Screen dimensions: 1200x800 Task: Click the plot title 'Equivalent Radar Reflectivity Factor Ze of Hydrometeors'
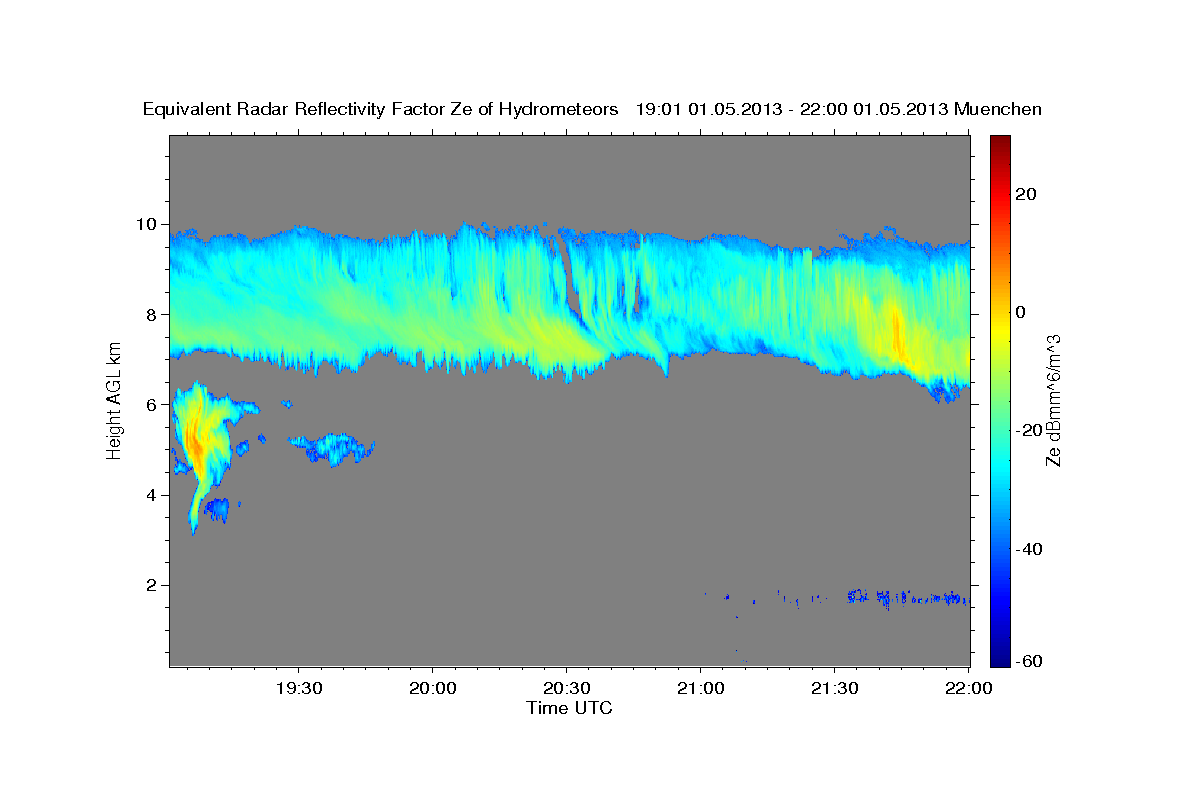[381, 110]
